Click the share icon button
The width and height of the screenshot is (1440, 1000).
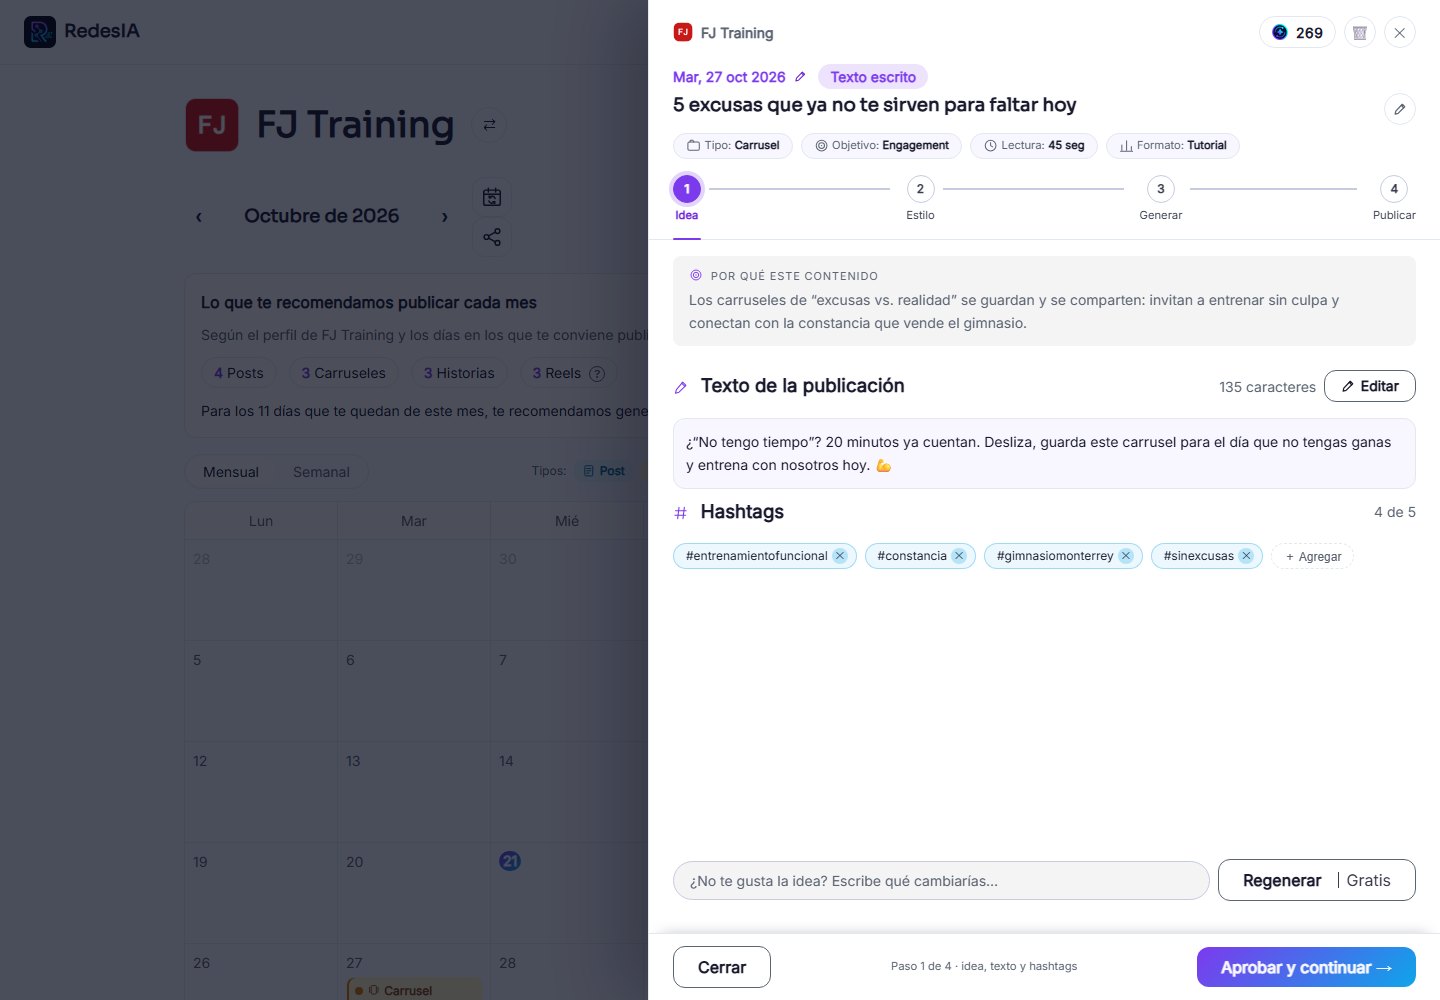(492, 237)
